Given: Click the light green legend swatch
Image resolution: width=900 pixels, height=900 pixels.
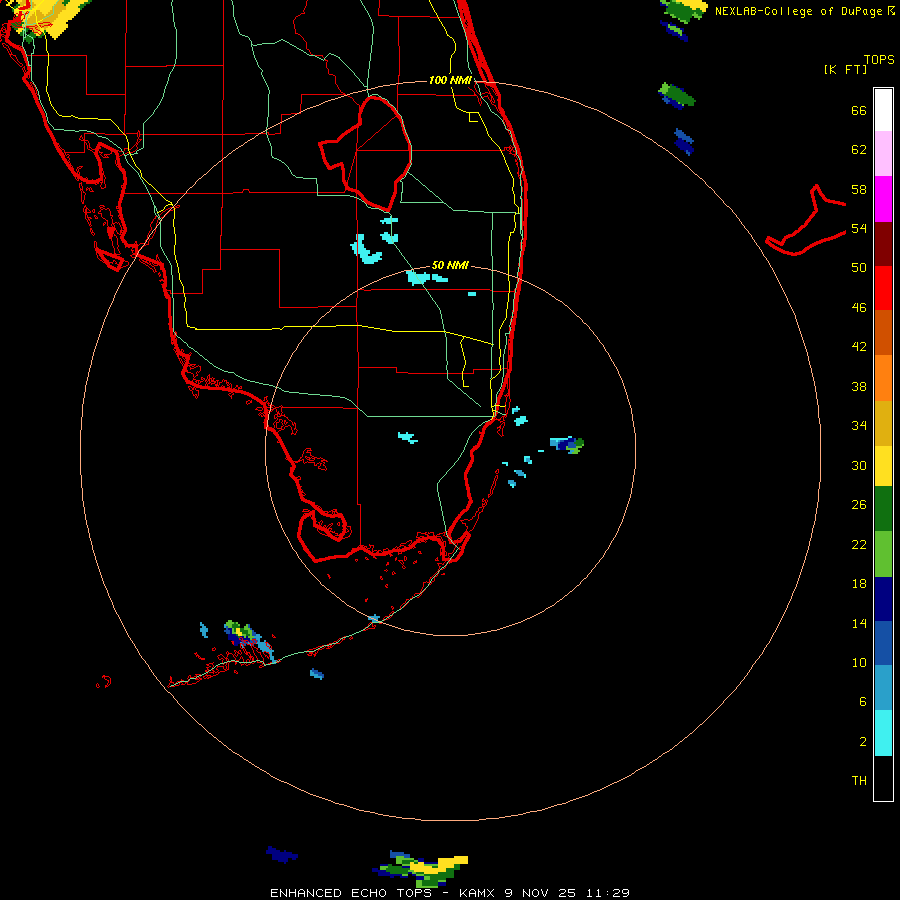Looking at the screenshot, I should pyautogui.click(x=883, y=554).
